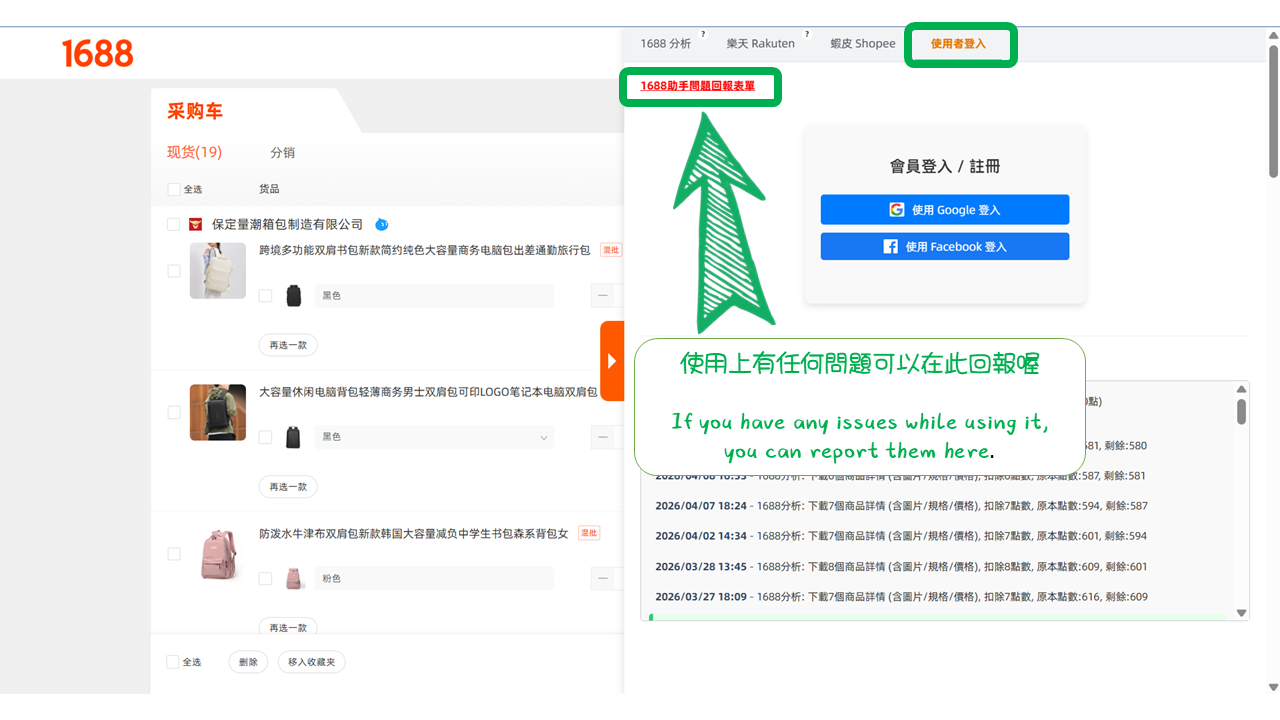Click the store name 保定量潮箱包制造有限公司

(x=288, y=224)
